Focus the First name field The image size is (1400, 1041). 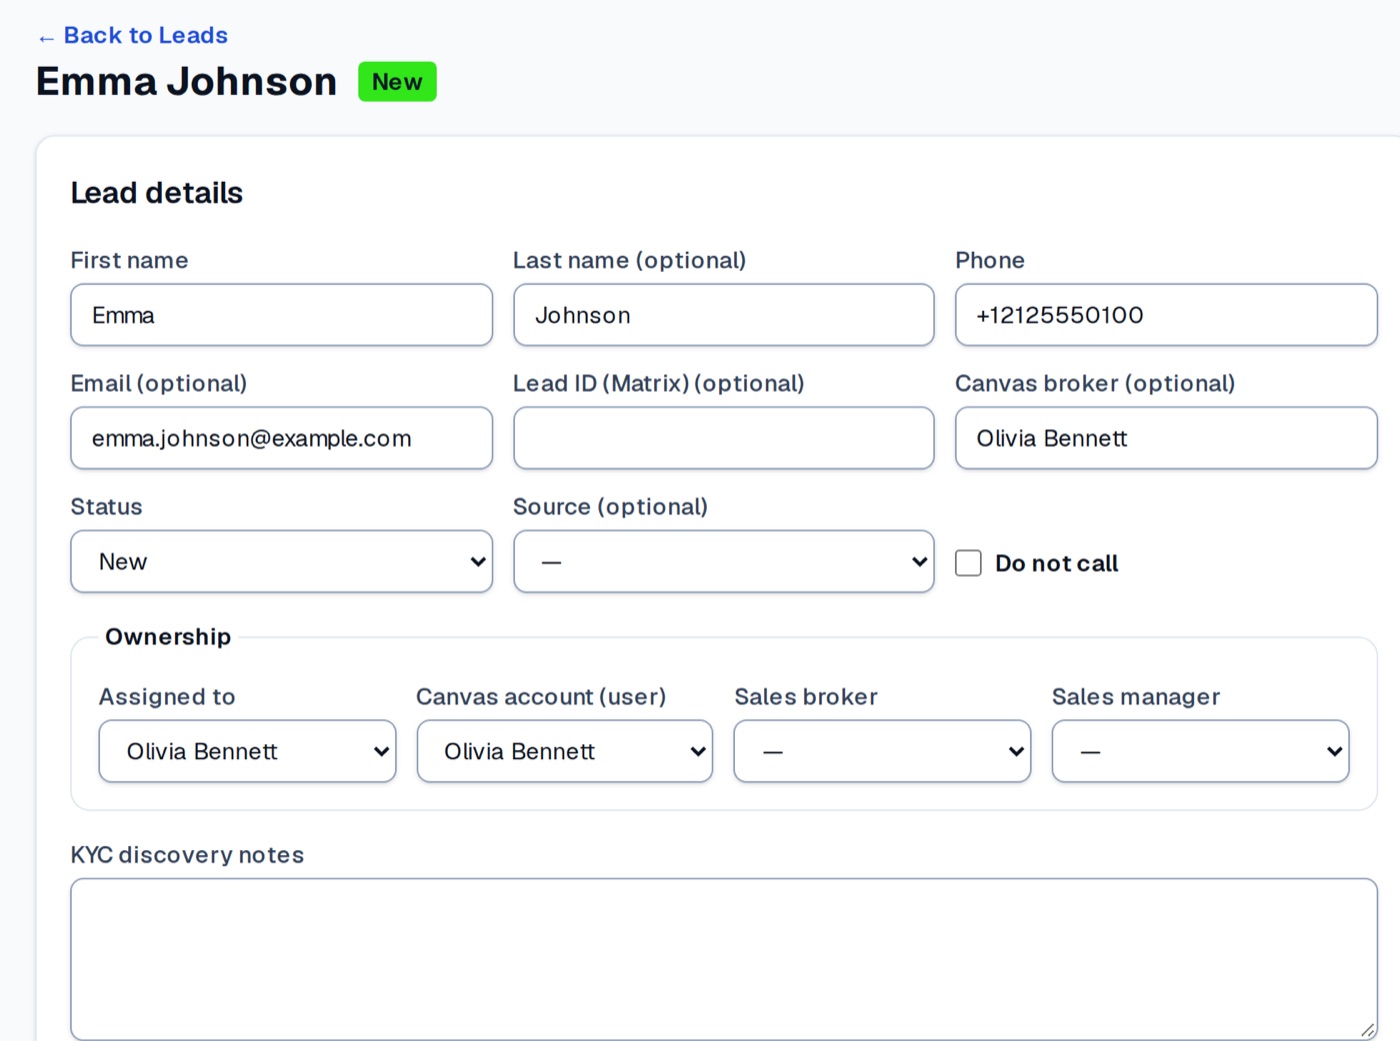(x=281, y=315)
